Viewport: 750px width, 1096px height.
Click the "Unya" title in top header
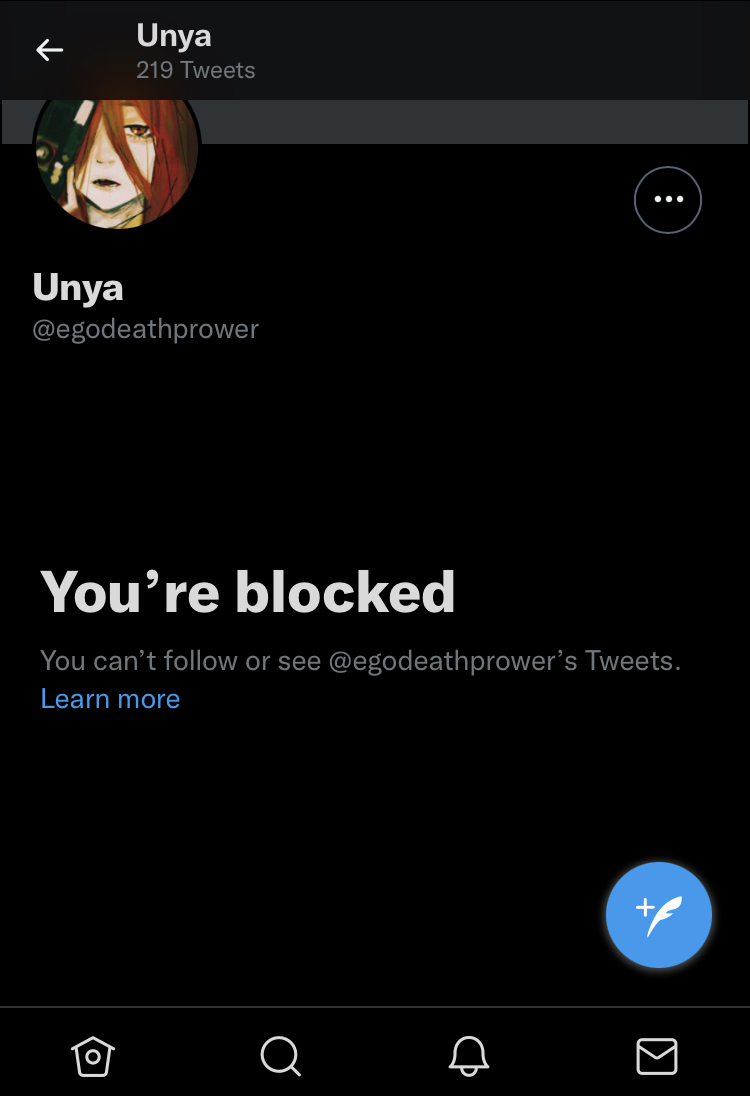tap(173, 36)
